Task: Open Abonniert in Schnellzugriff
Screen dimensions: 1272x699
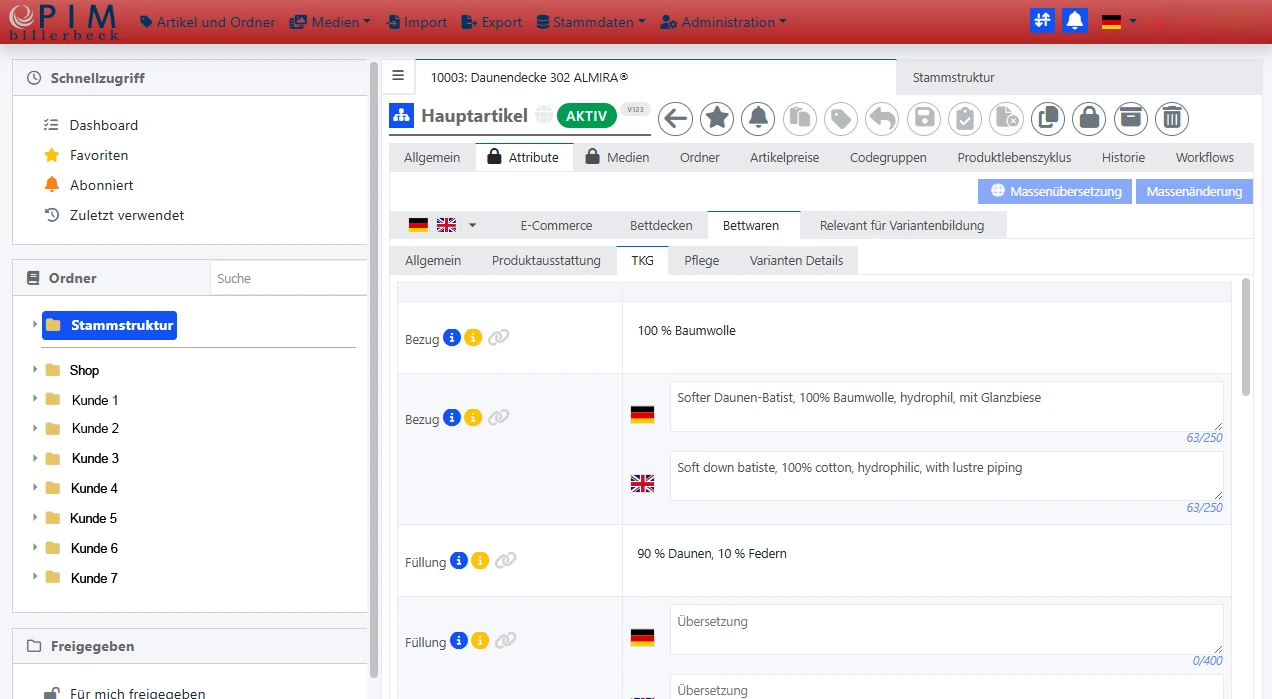Action: [x=101, y=185]
